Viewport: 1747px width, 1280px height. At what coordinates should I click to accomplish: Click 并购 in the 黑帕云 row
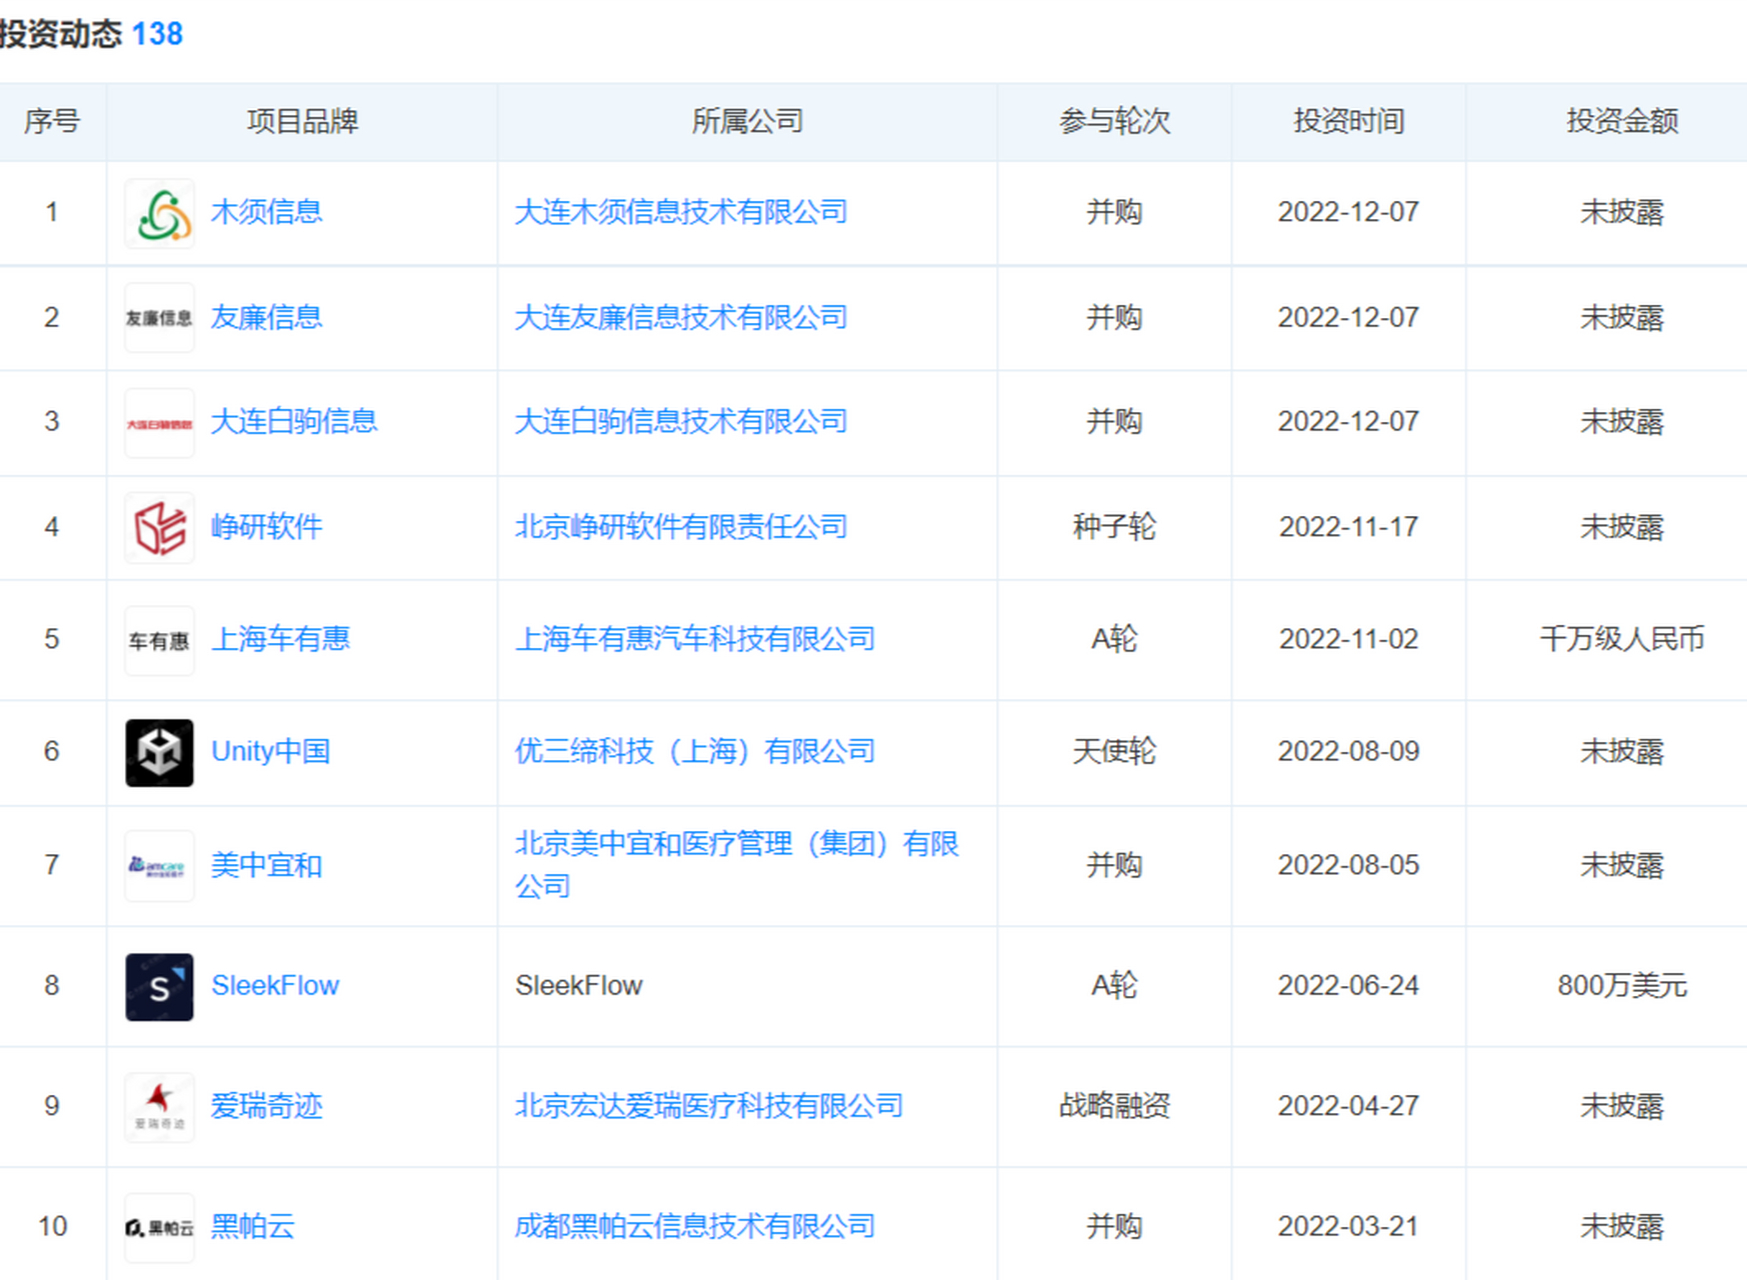coord(1114,1225)
